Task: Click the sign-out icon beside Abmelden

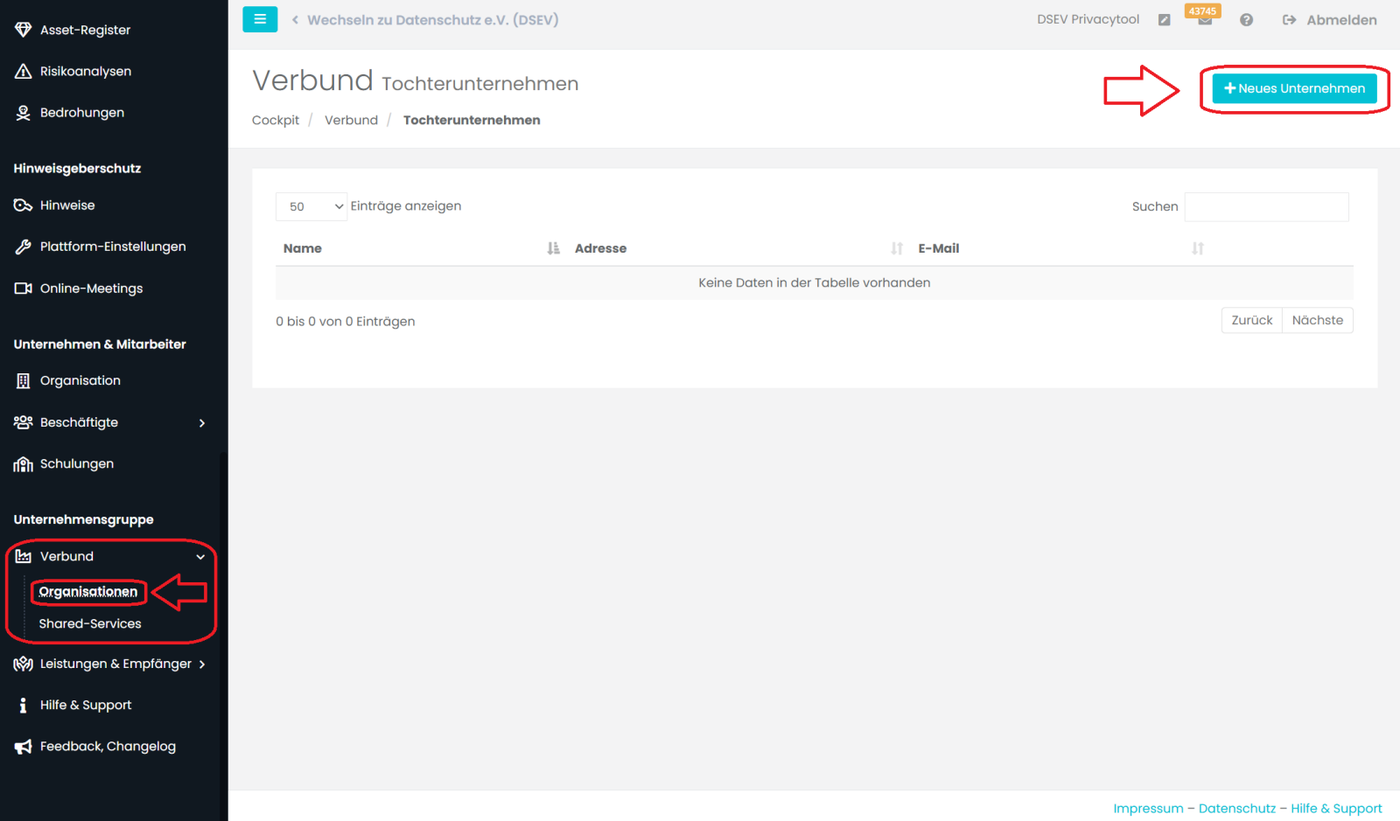Action: coord(1290,20)
